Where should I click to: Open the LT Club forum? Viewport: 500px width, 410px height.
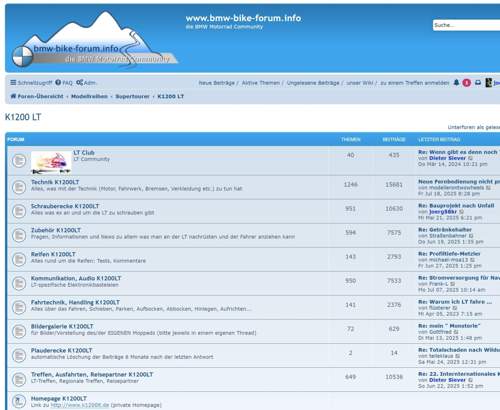(84, 152)
